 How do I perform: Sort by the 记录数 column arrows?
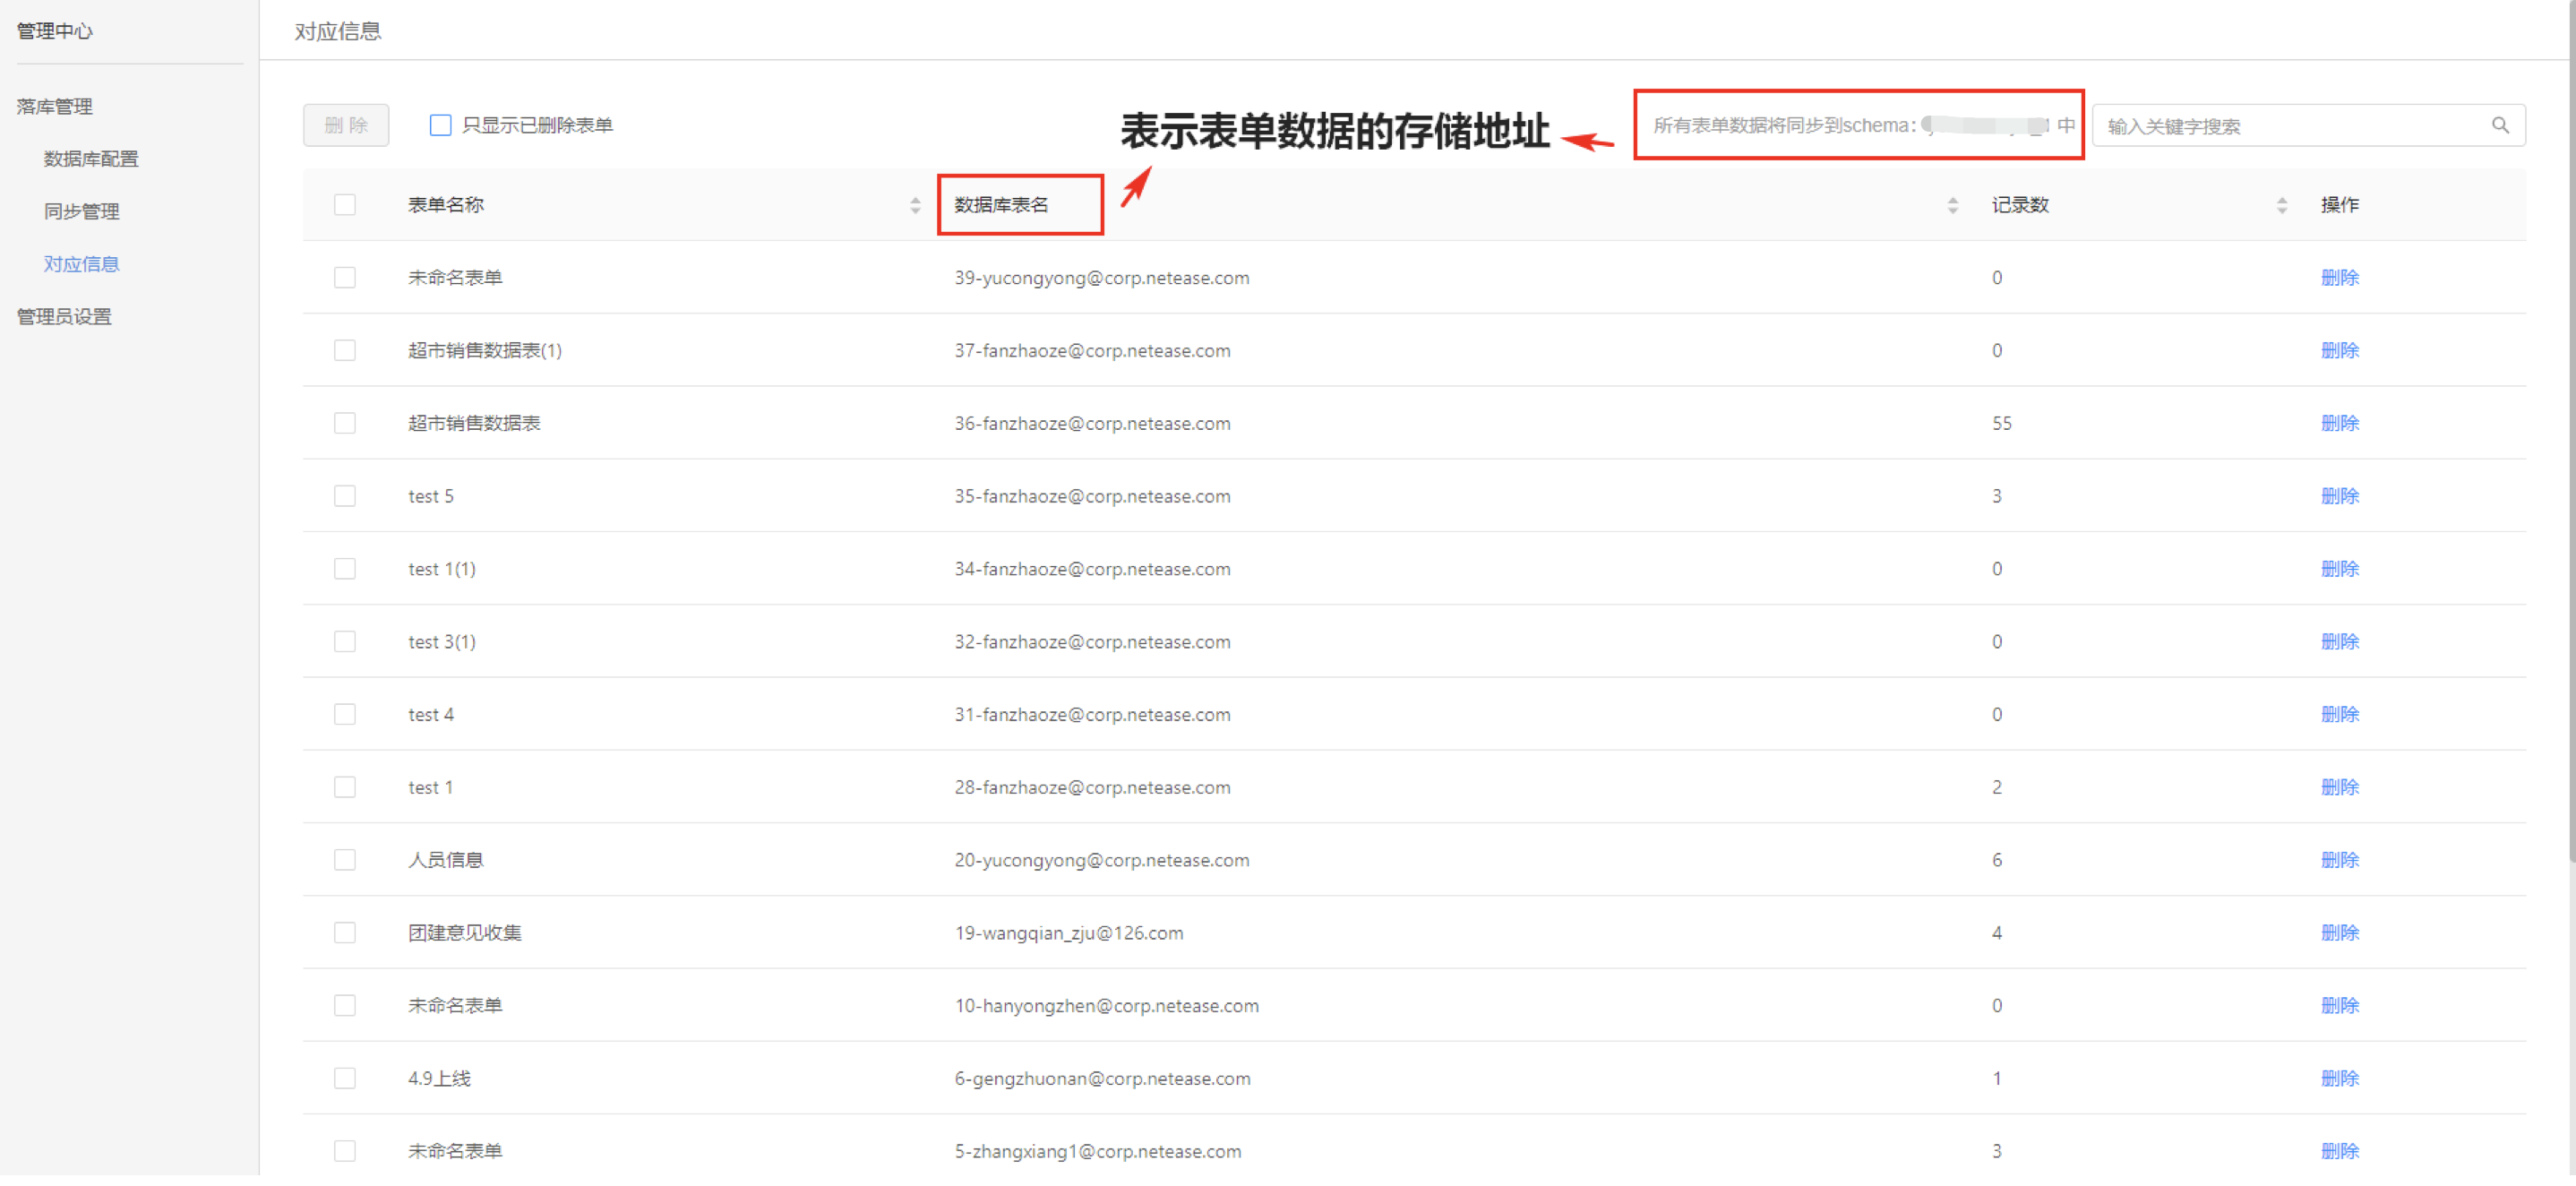(x=2281, y=205)
